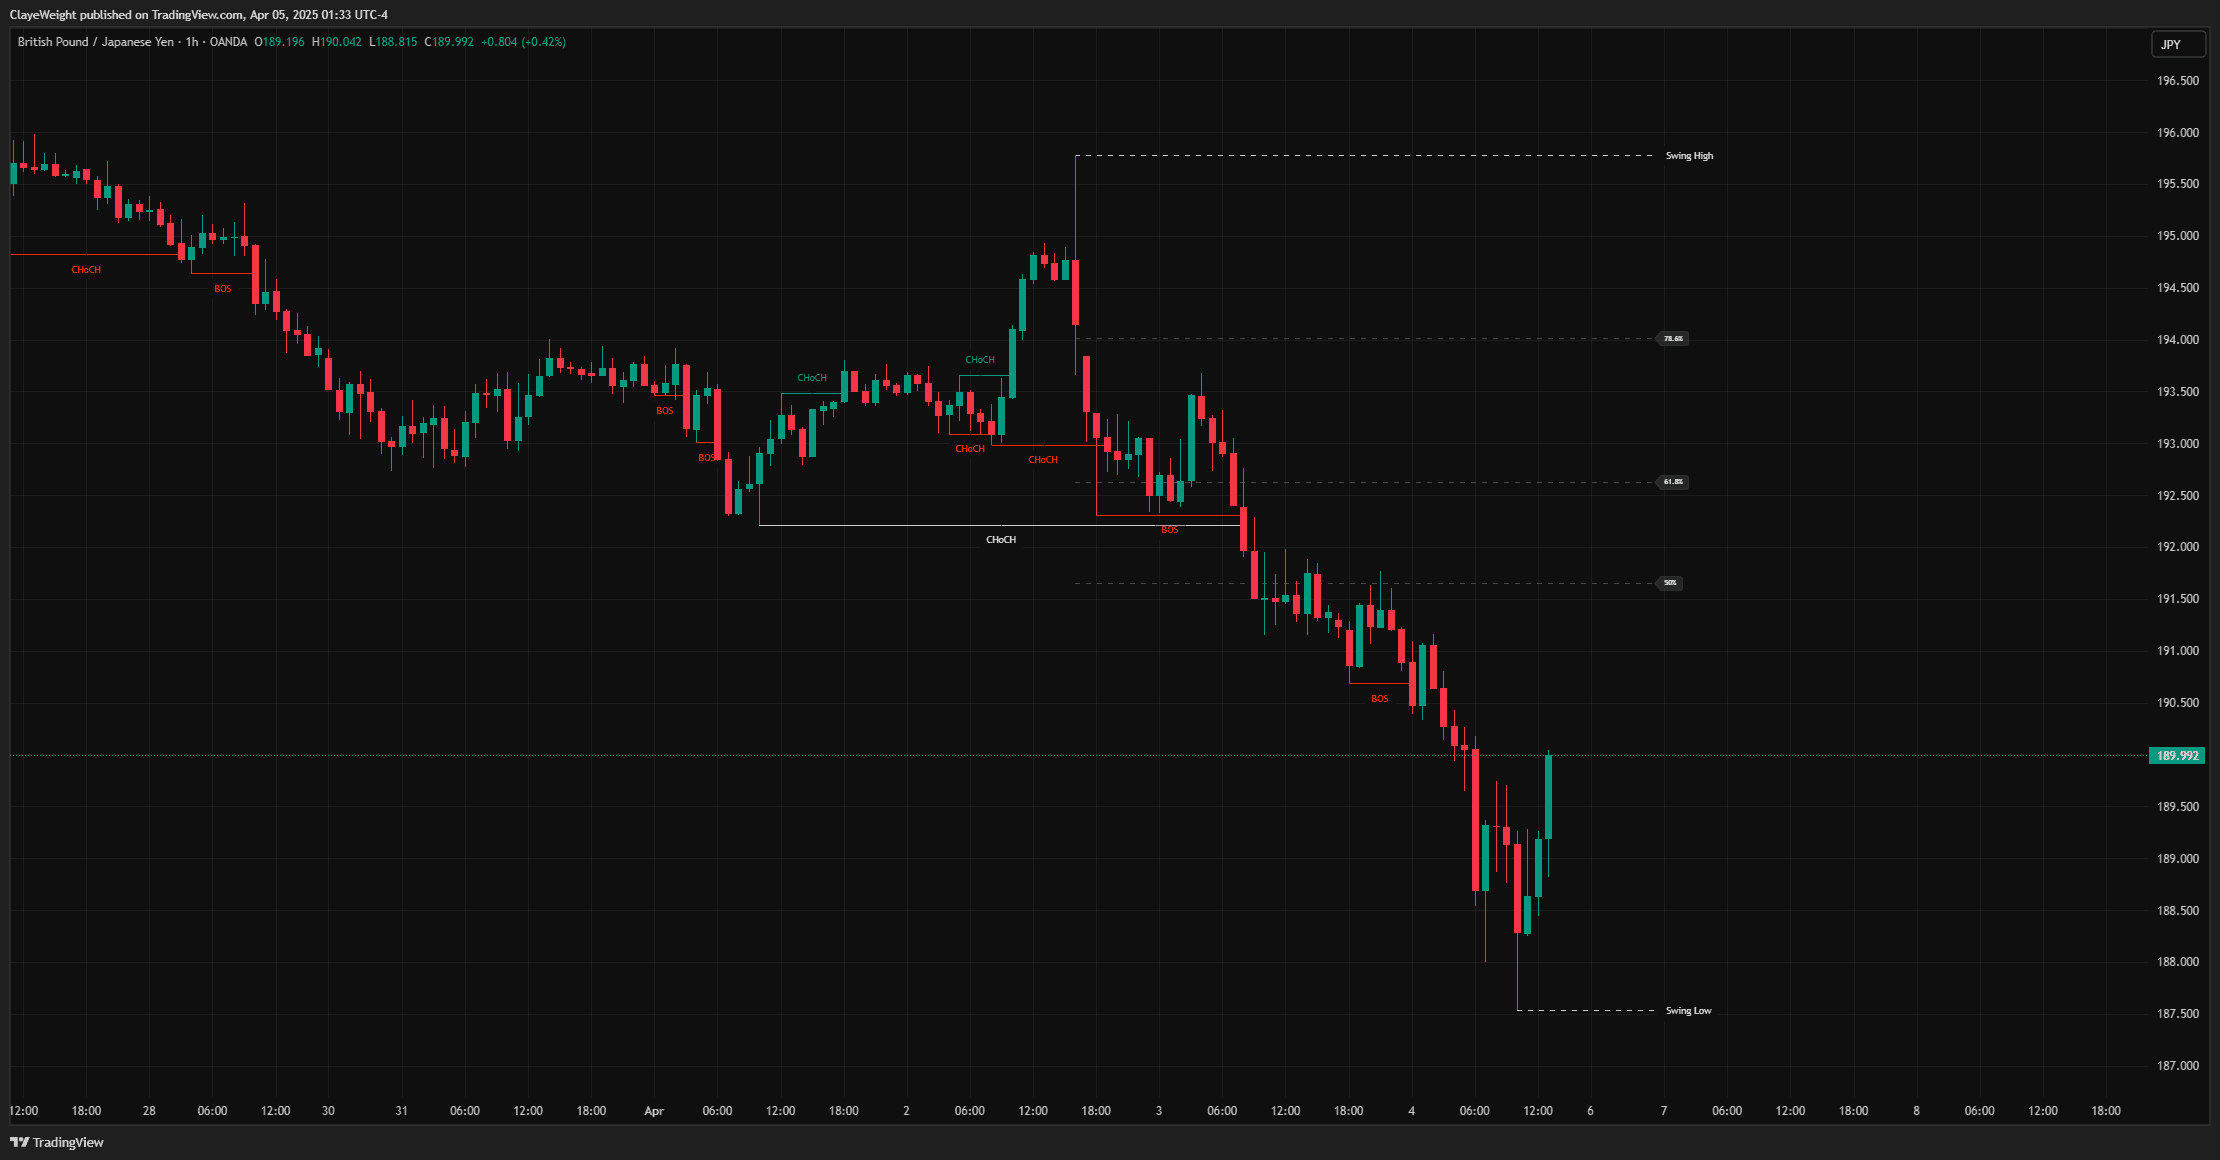
Task: Click the TradingView logo icon
Action: click(x=19, y=1141)
